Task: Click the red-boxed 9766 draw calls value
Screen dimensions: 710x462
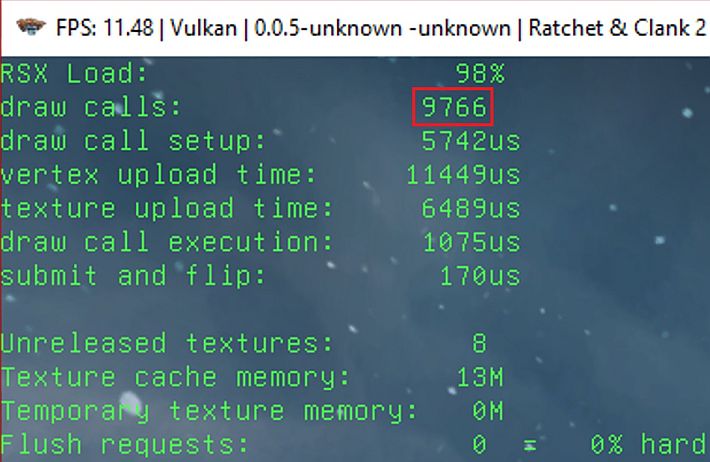Action: 453,107
